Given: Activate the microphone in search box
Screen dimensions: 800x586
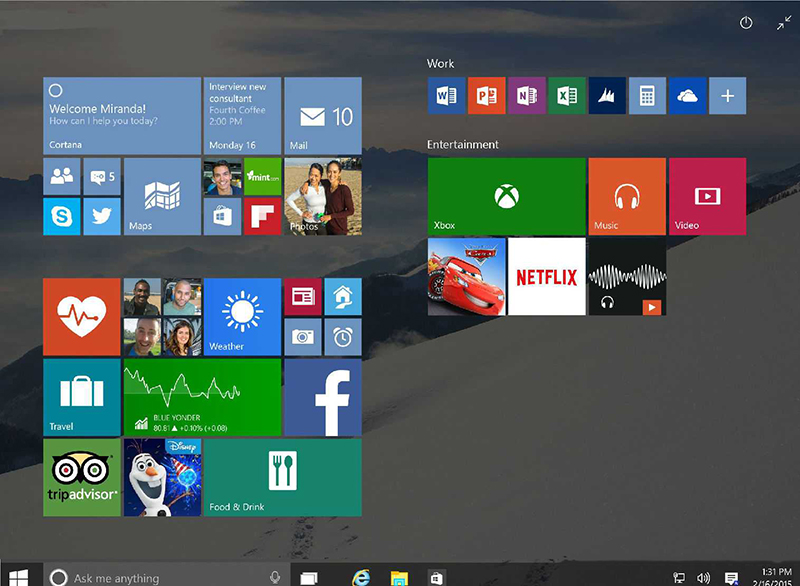Looking at the screenshot, I should pyautogui.click(x=275, y=577).
